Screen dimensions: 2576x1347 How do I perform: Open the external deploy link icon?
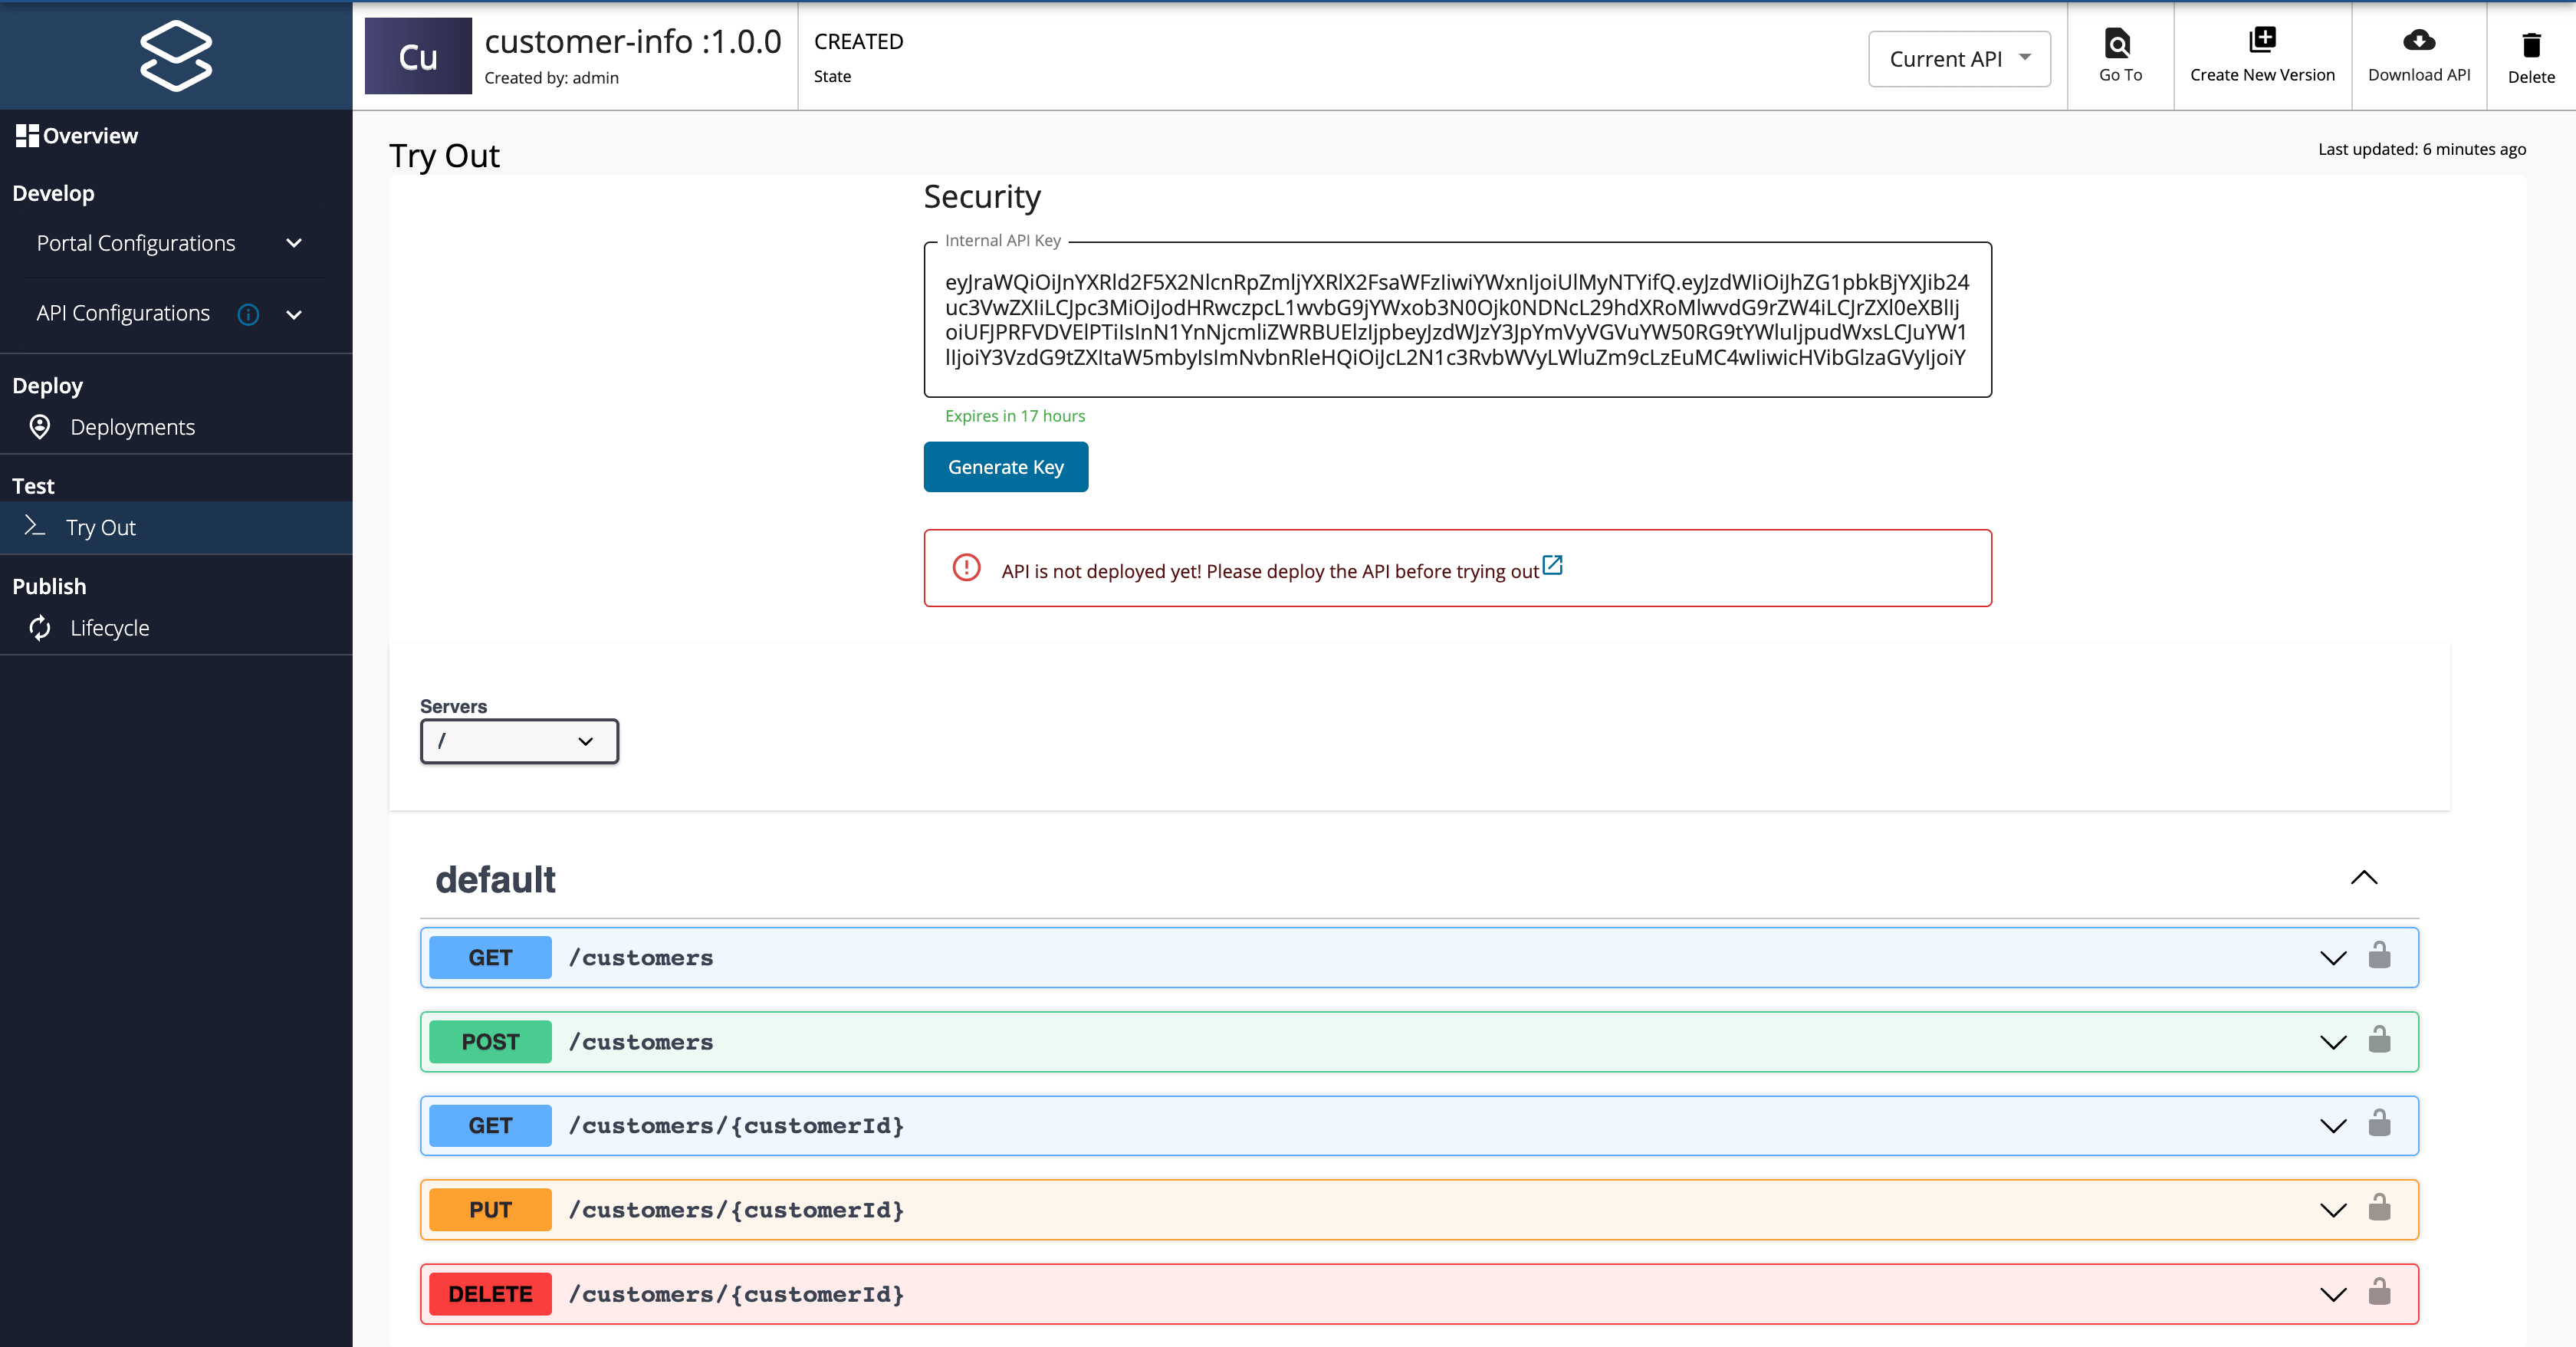point(1552,565)
